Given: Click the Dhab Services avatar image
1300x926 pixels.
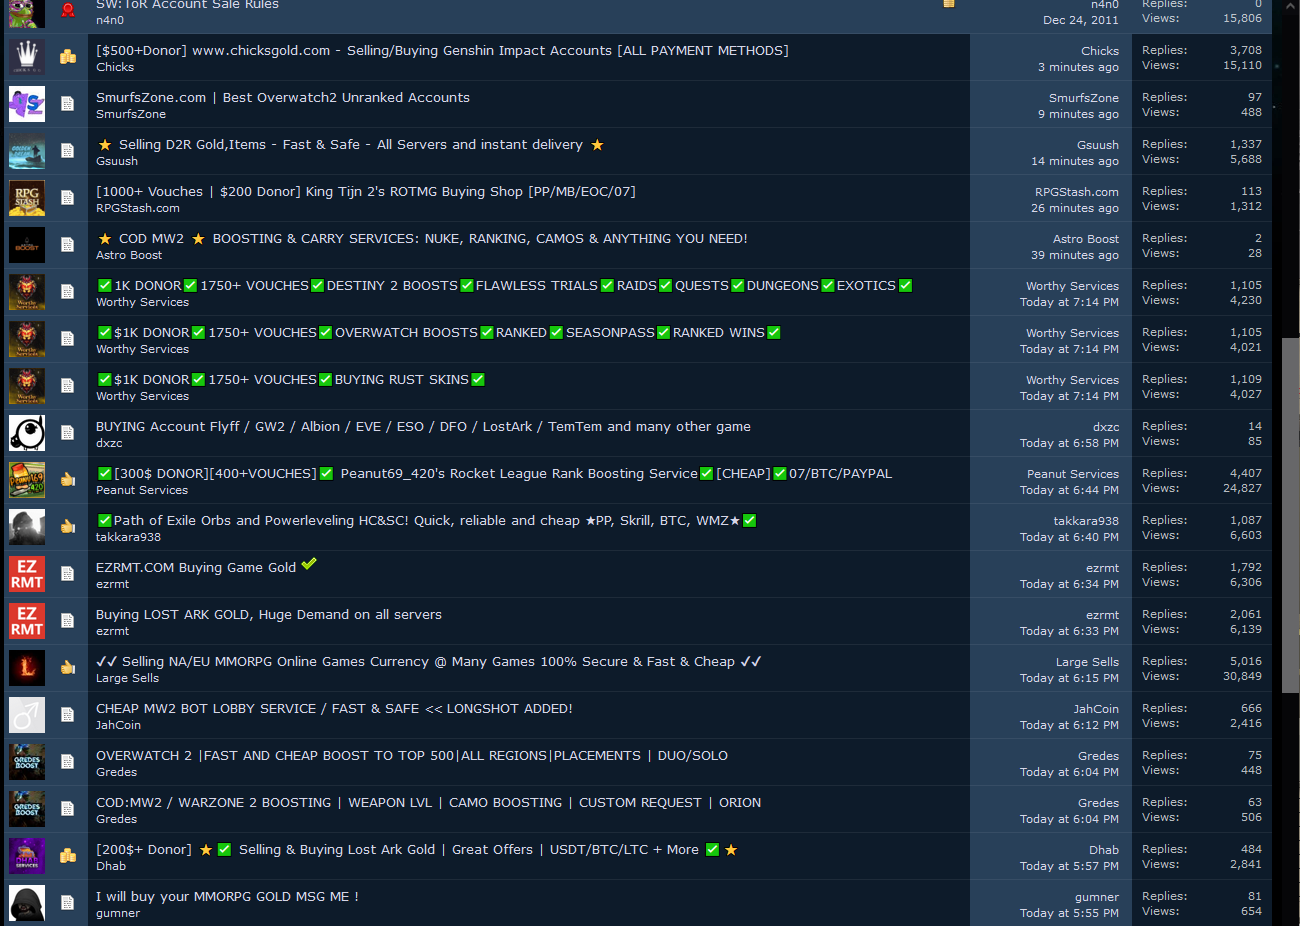Looking at the screenshot, I should (27, 856).
